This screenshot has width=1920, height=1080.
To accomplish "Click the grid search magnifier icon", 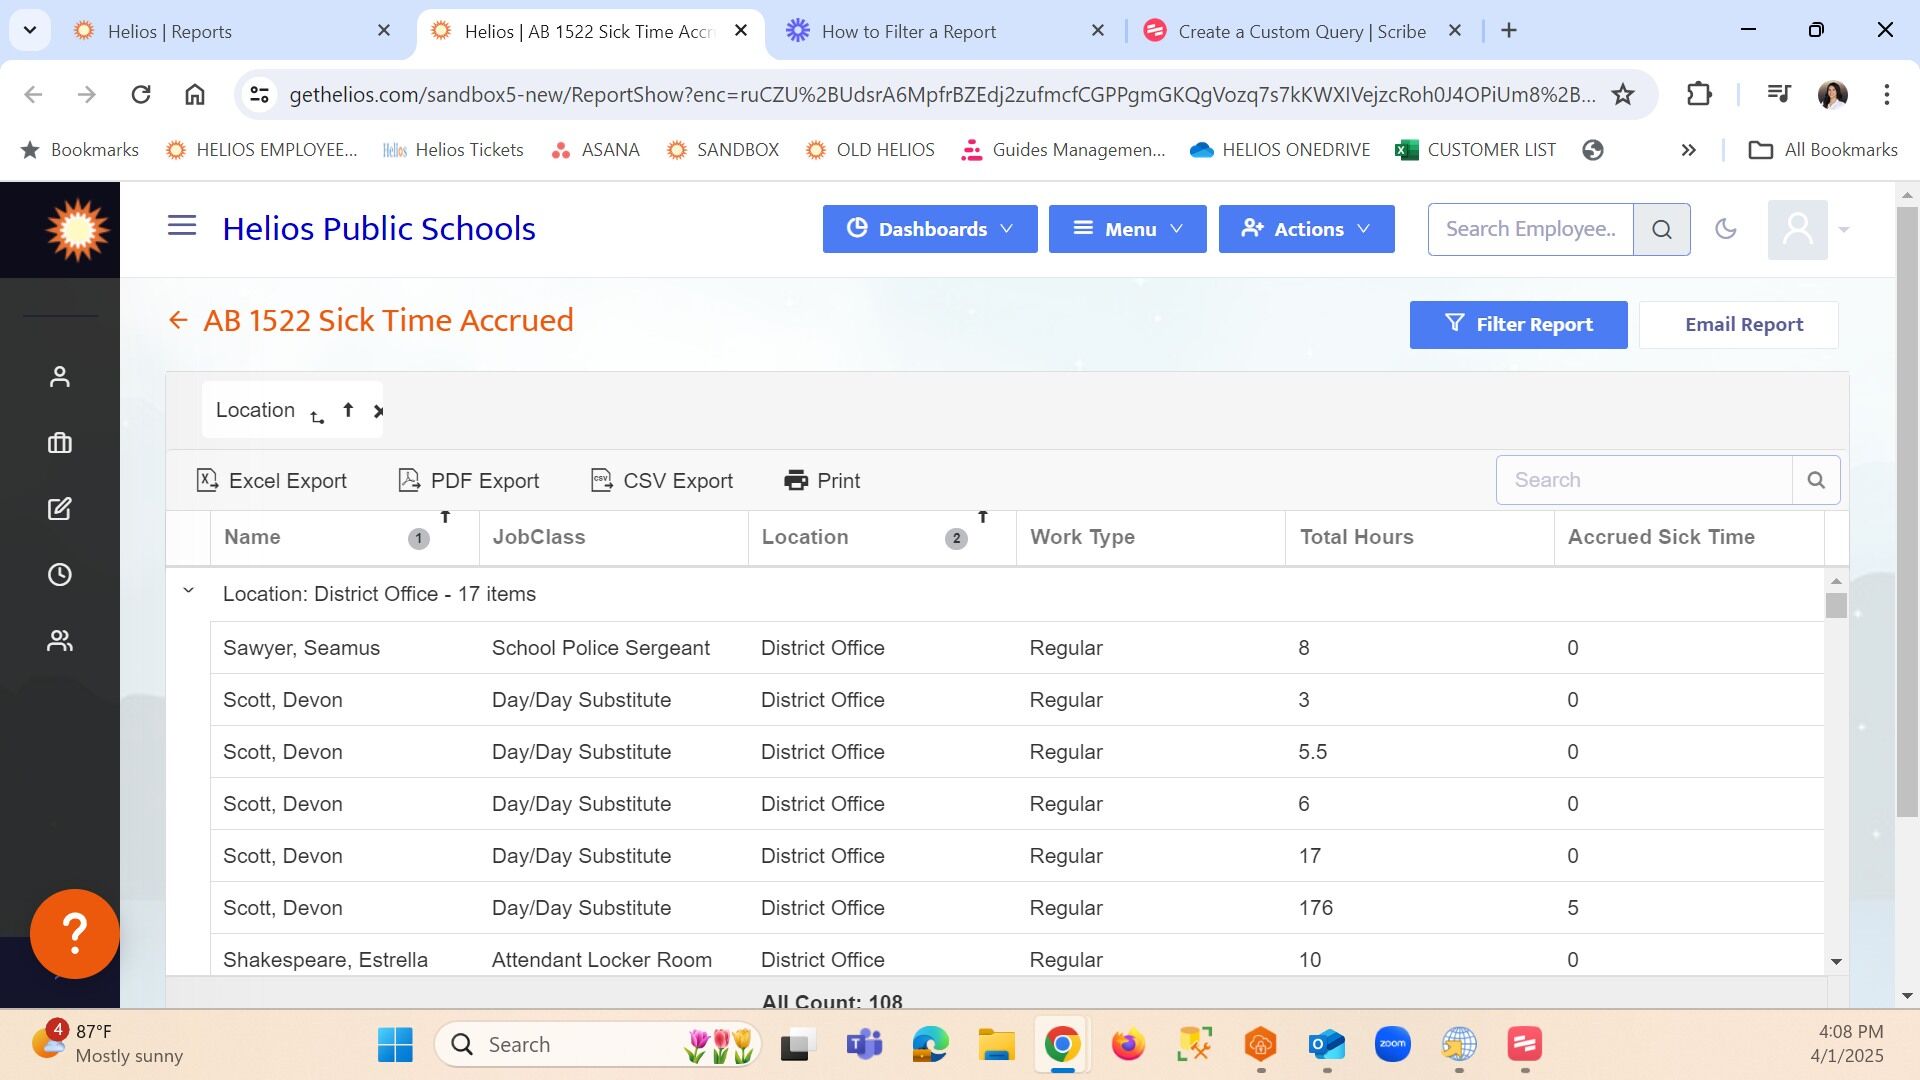I will pos(1816,480).
